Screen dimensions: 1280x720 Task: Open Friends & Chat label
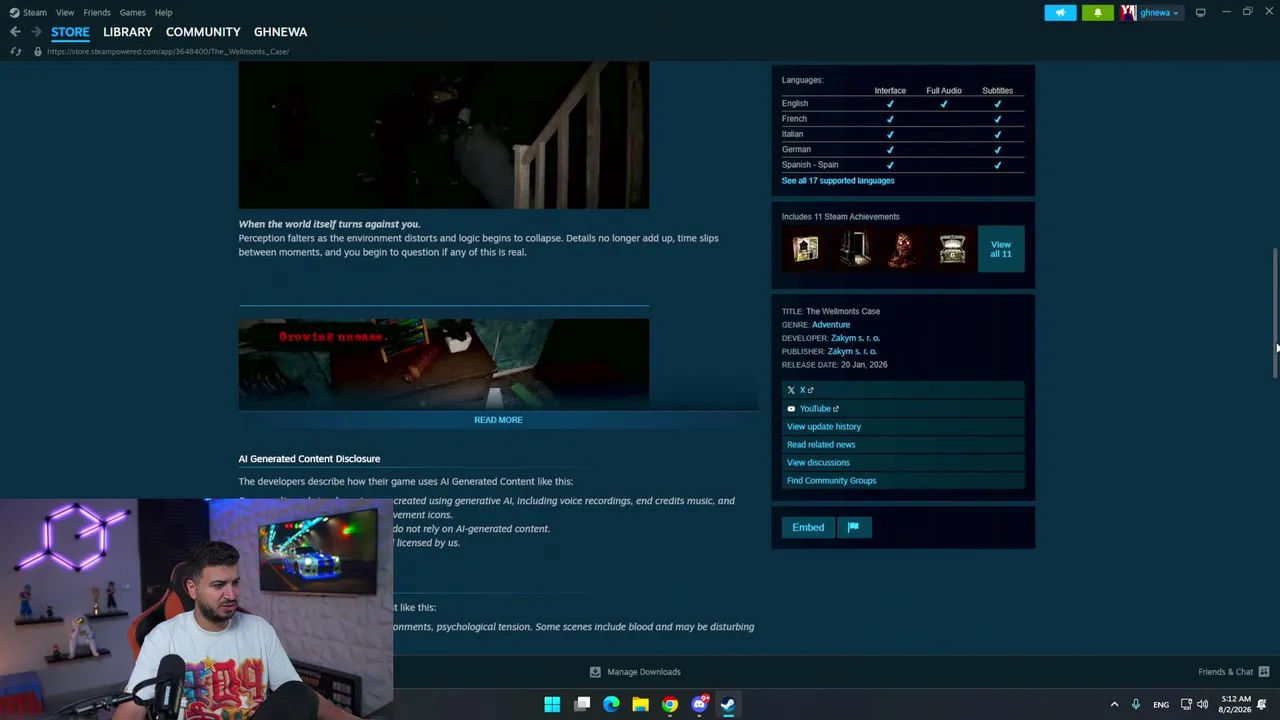1225,672
